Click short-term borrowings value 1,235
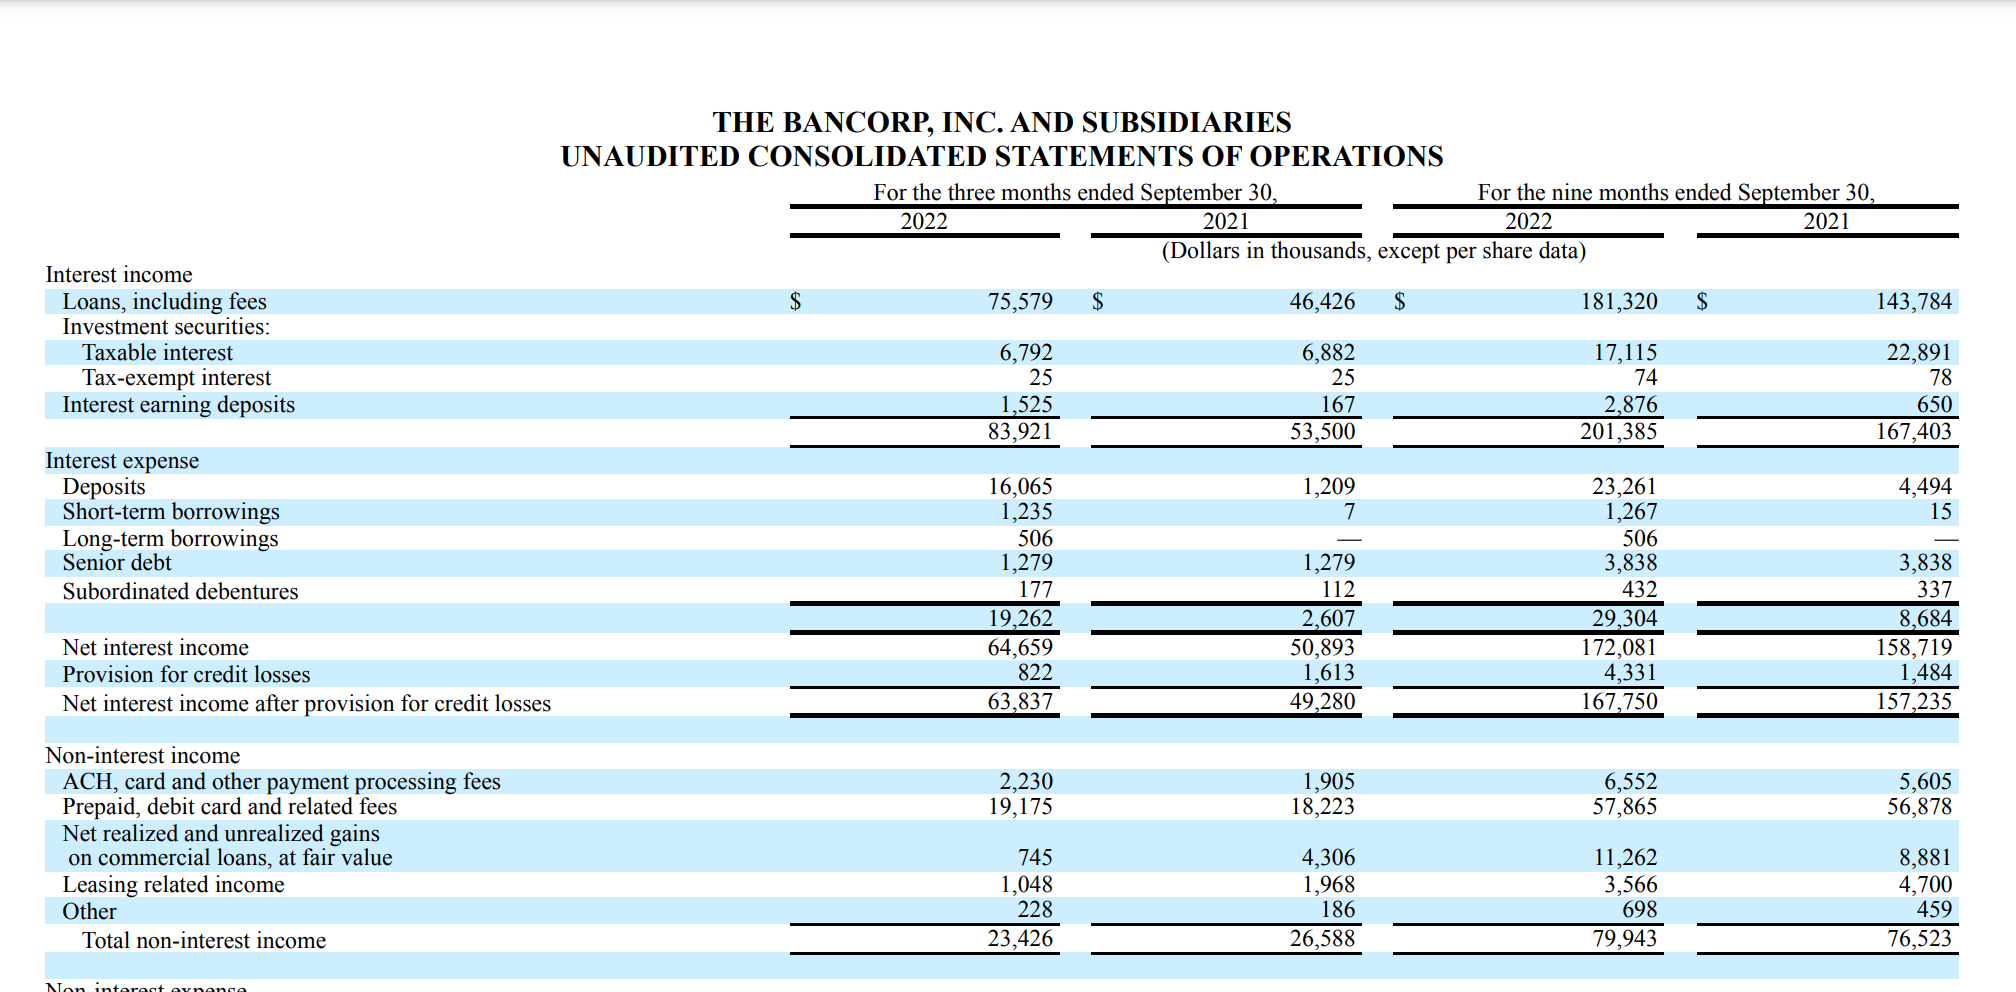2016x992 pixels. point(1026,511)
